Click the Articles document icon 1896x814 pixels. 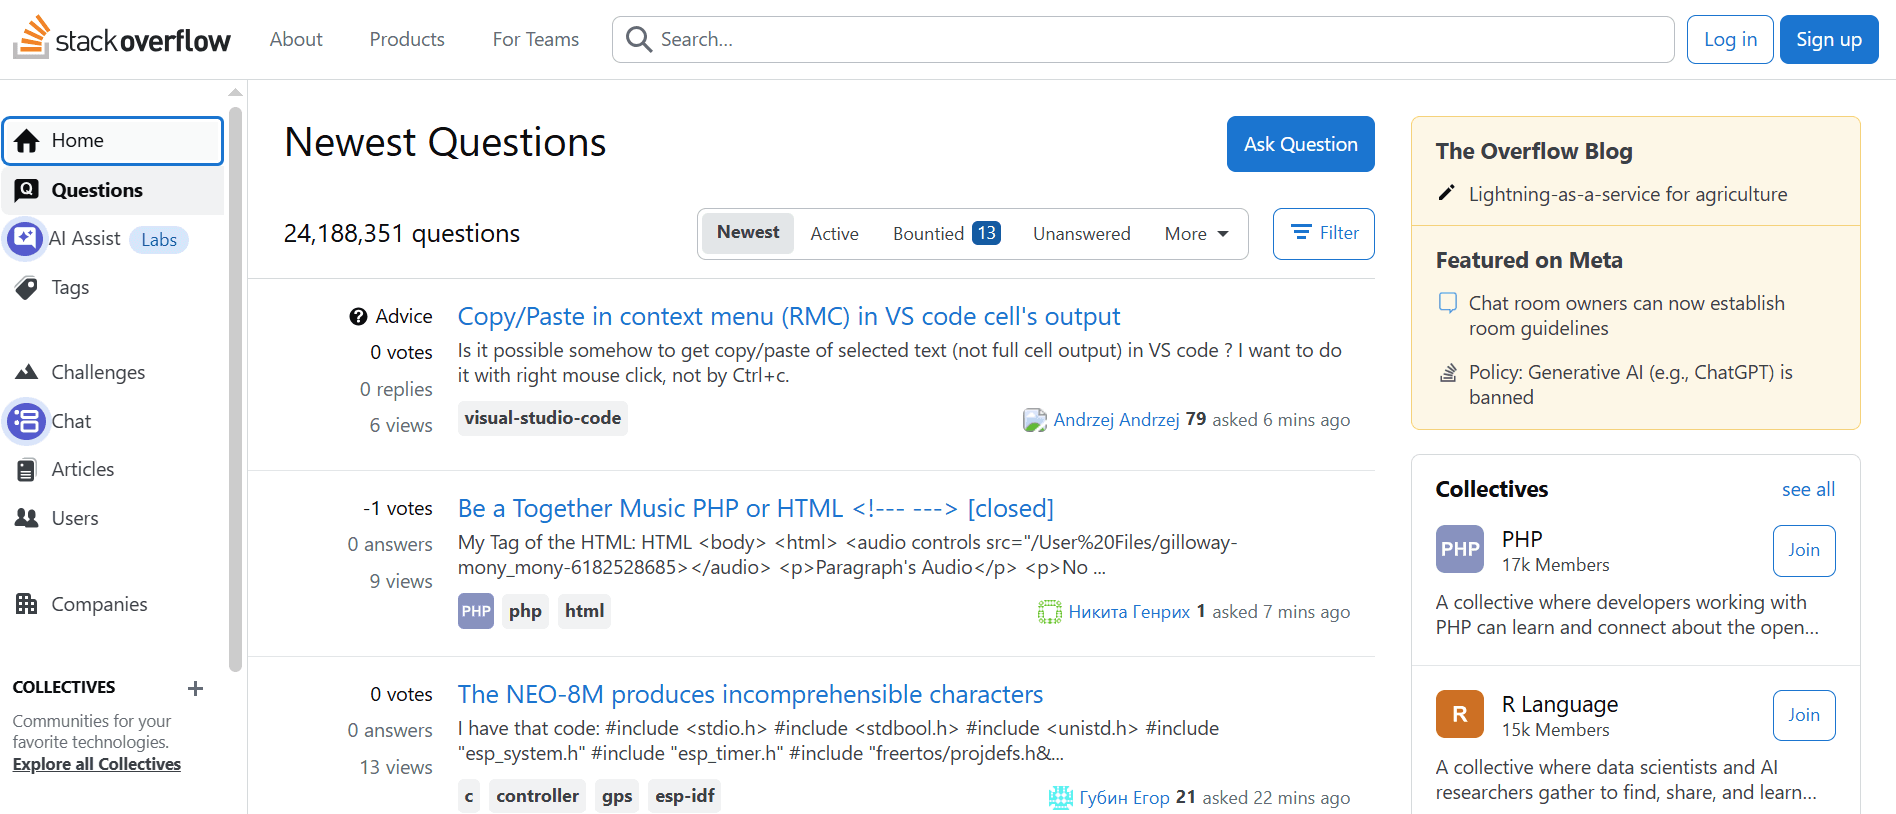[x=27, y=470]
